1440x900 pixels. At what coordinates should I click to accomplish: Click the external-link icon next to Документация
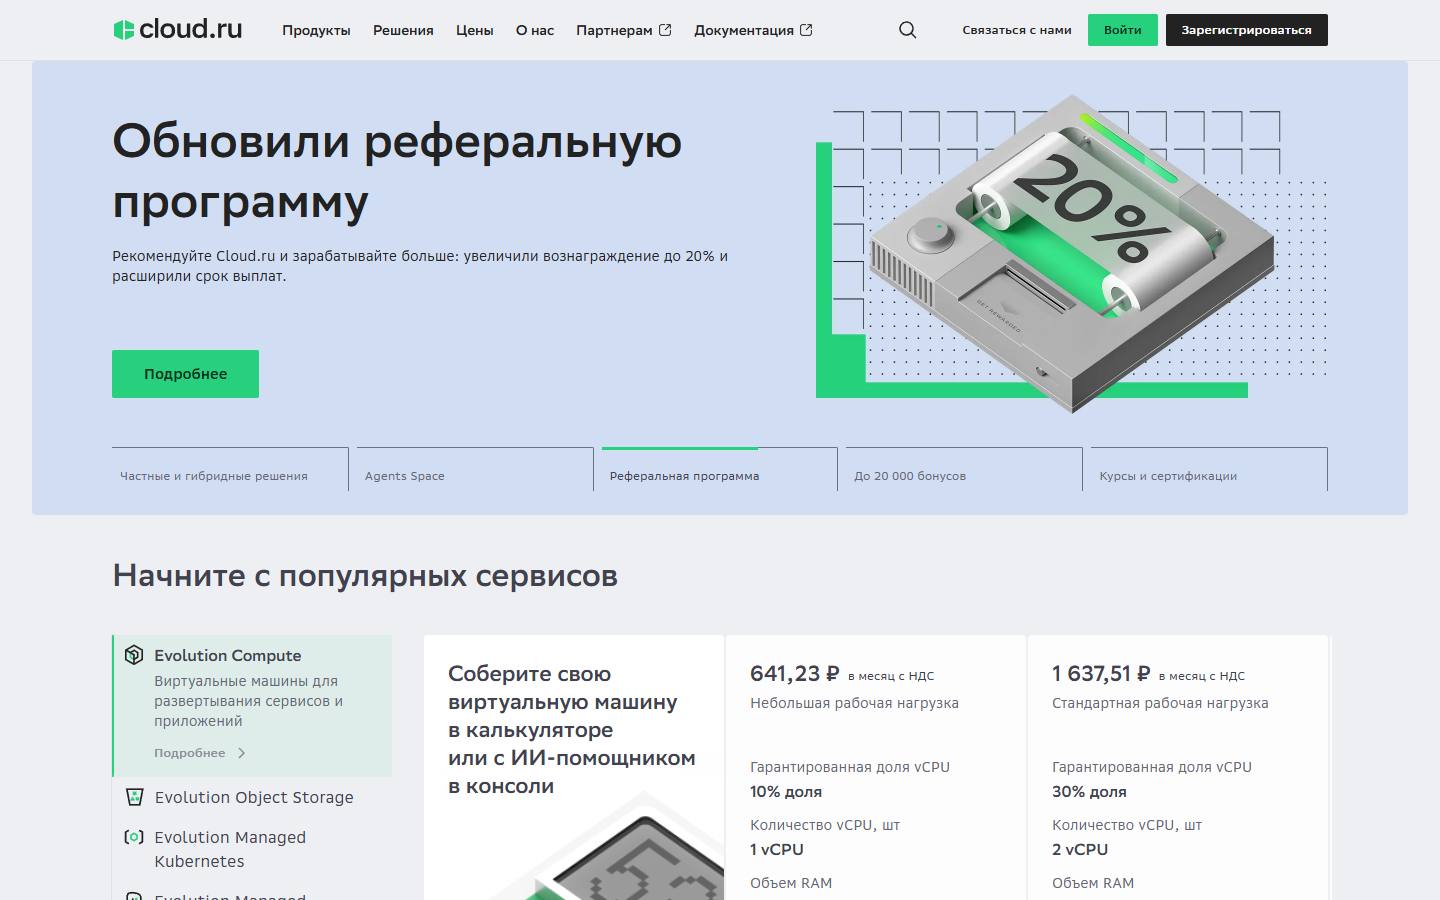click(x=806, y=30)
